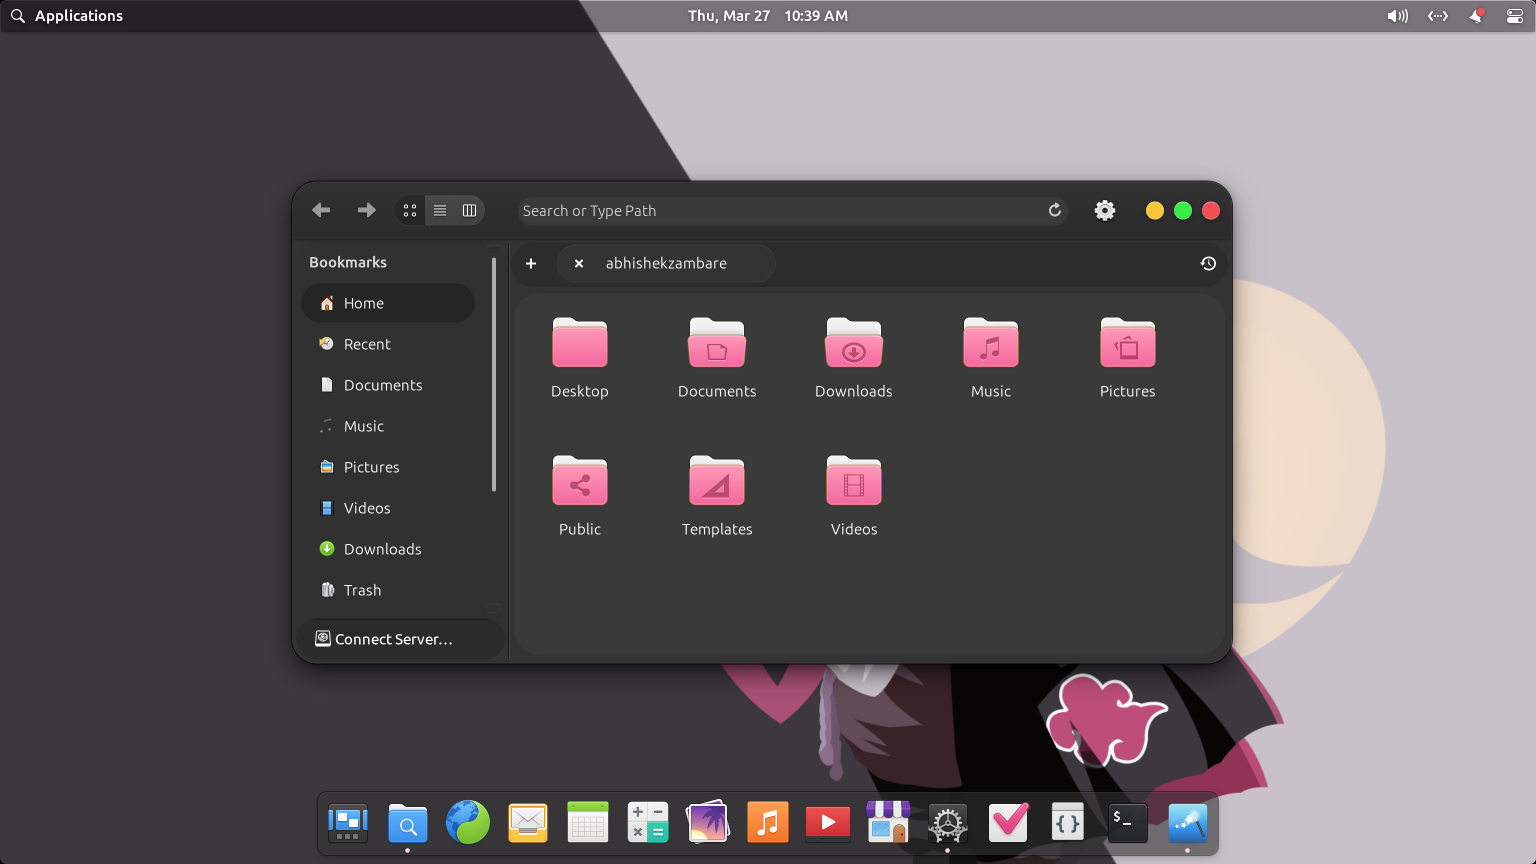The height and width of the screenshot is (864, 1536).
Task: Open Home bookmark in sidebar
Action: point(388,303)
